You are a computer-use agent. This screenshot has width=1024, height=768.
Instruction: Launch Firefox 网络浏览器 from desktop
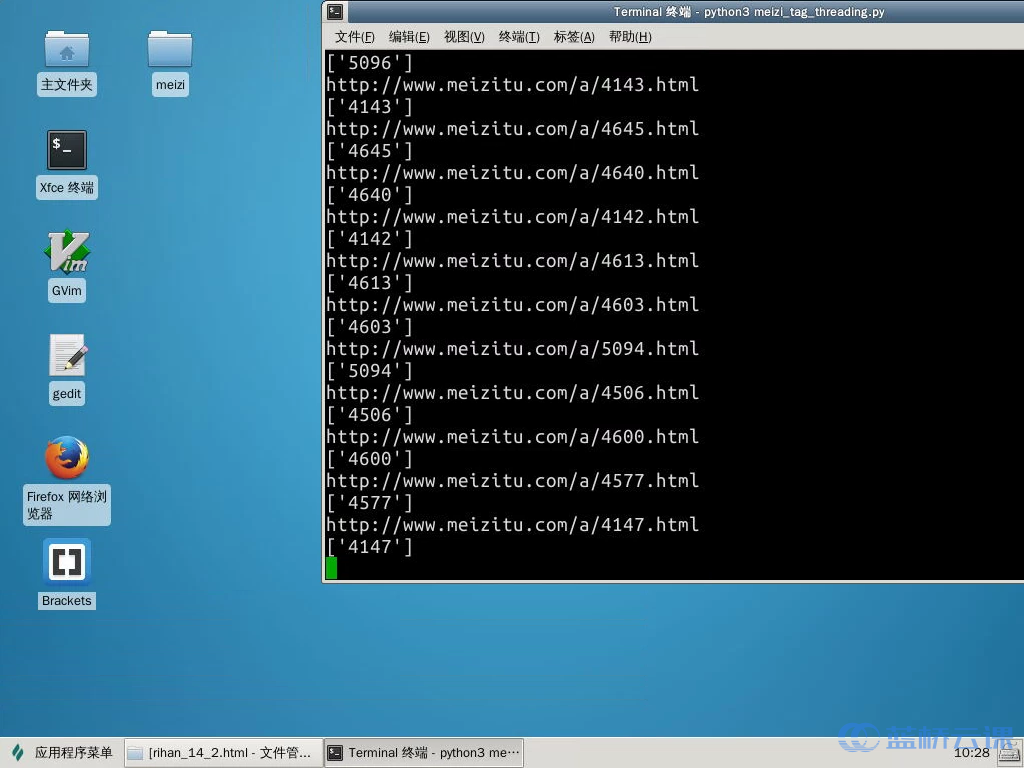click(67, 457)
